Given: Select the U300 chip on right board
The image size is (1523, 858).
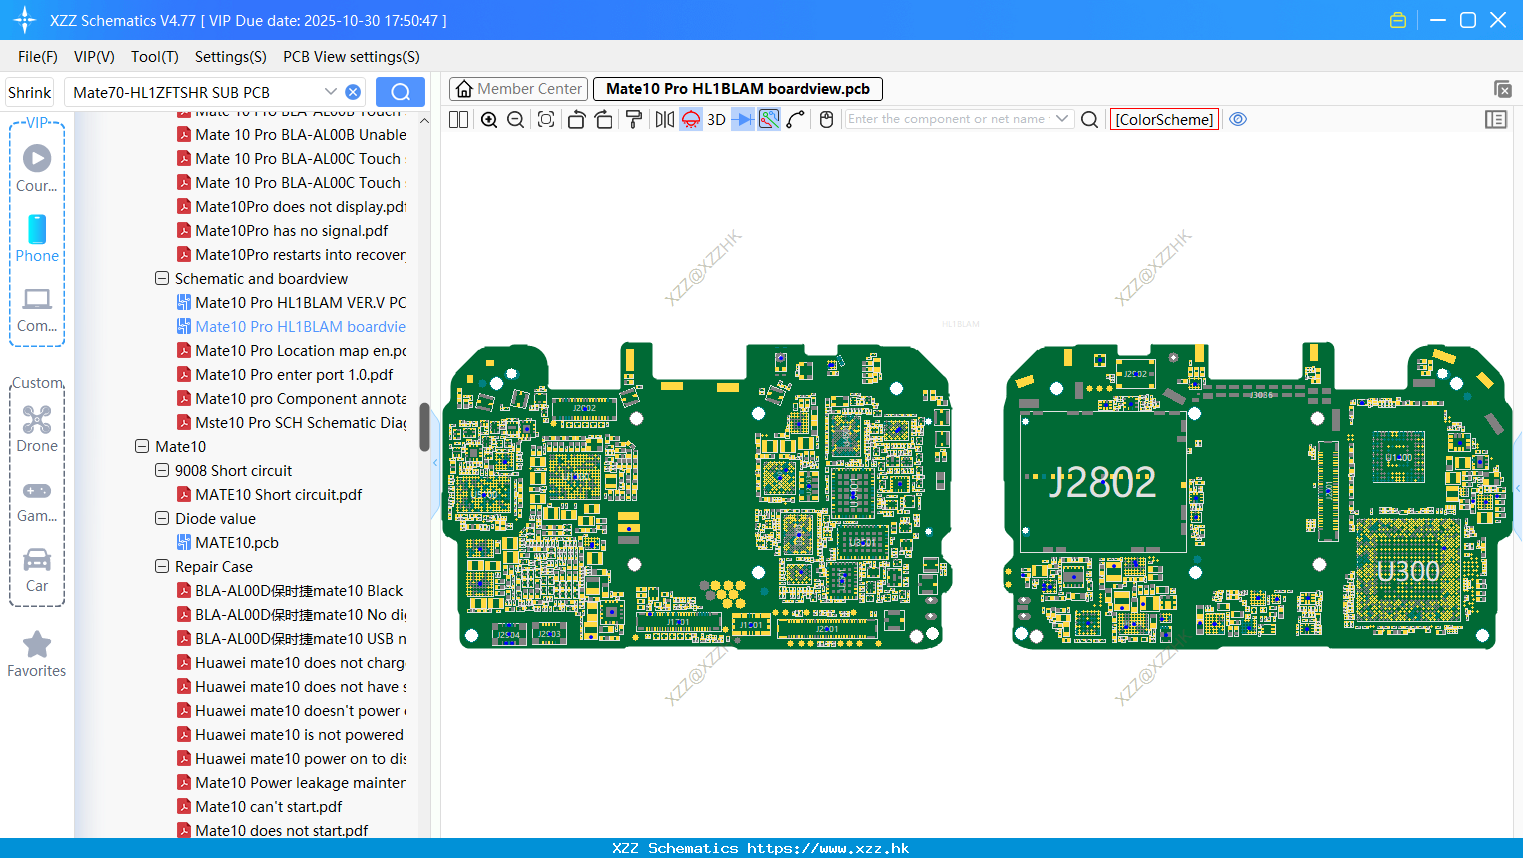Looking at the screenshot, I should [1408, 571].
